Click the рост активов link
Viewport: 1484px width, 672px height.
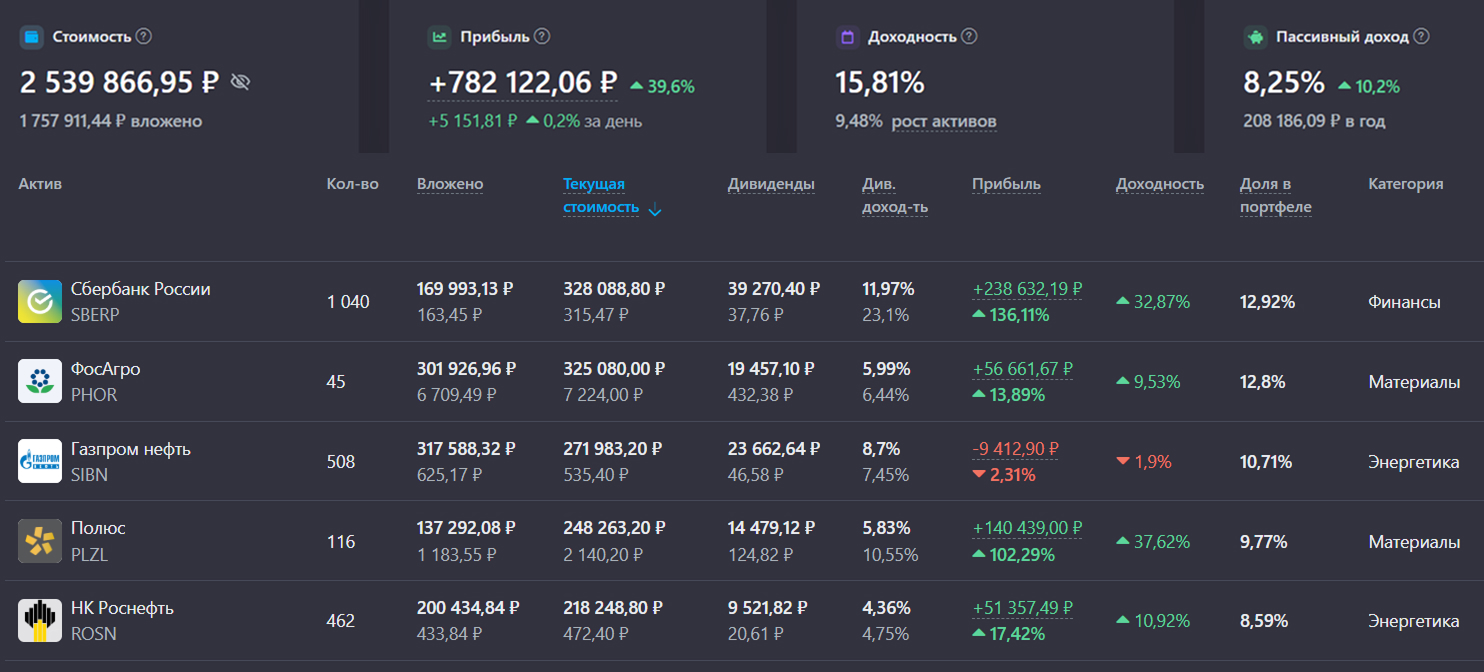pyautogui.click(x=943, y=122)
